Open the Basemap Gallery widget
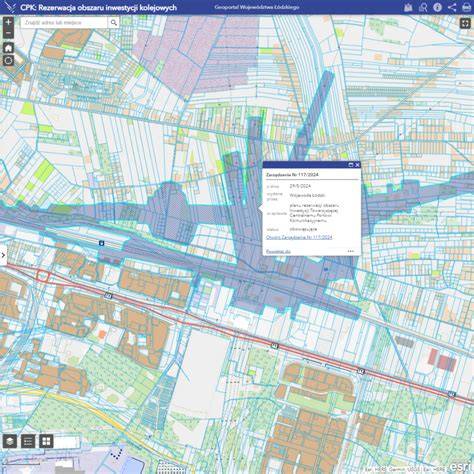 click(x=46, y=441)
